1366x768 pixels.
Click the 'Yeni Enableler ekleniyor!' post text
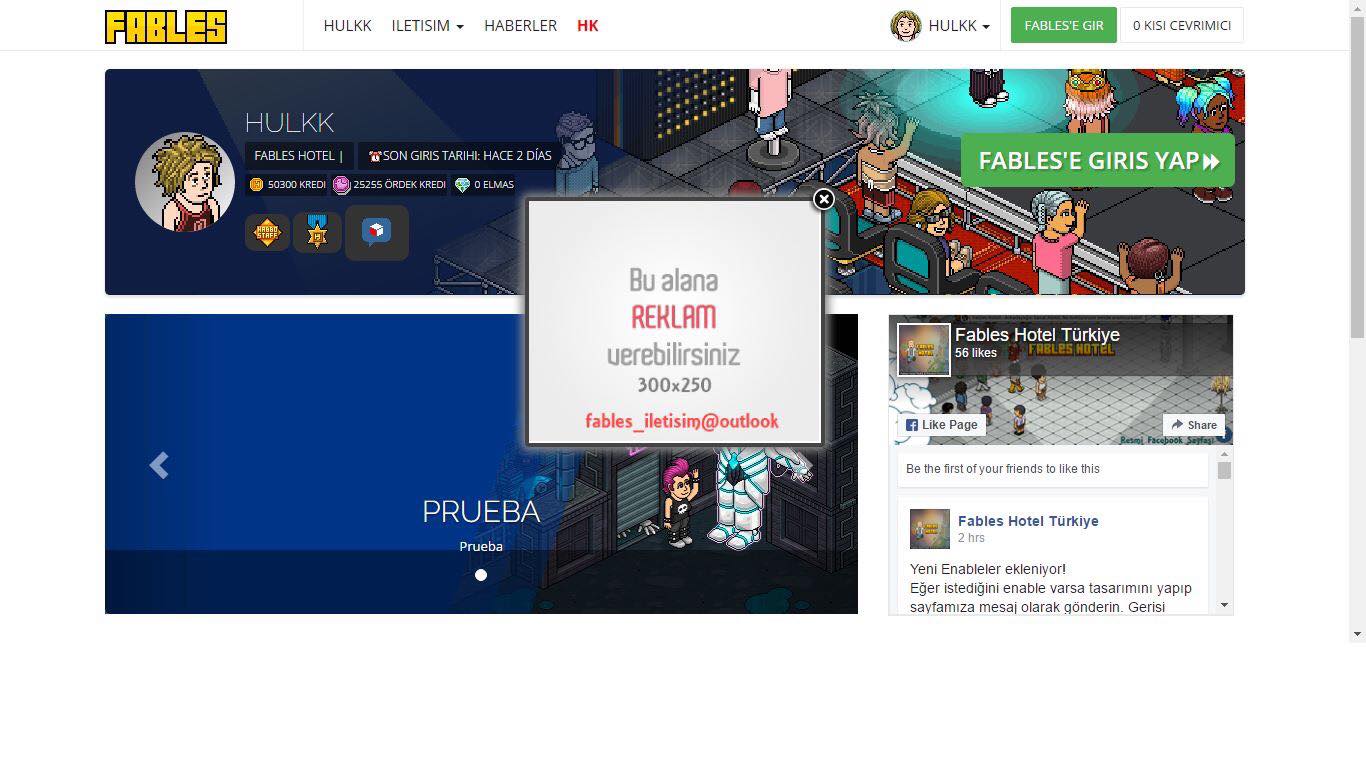(988, 569)
